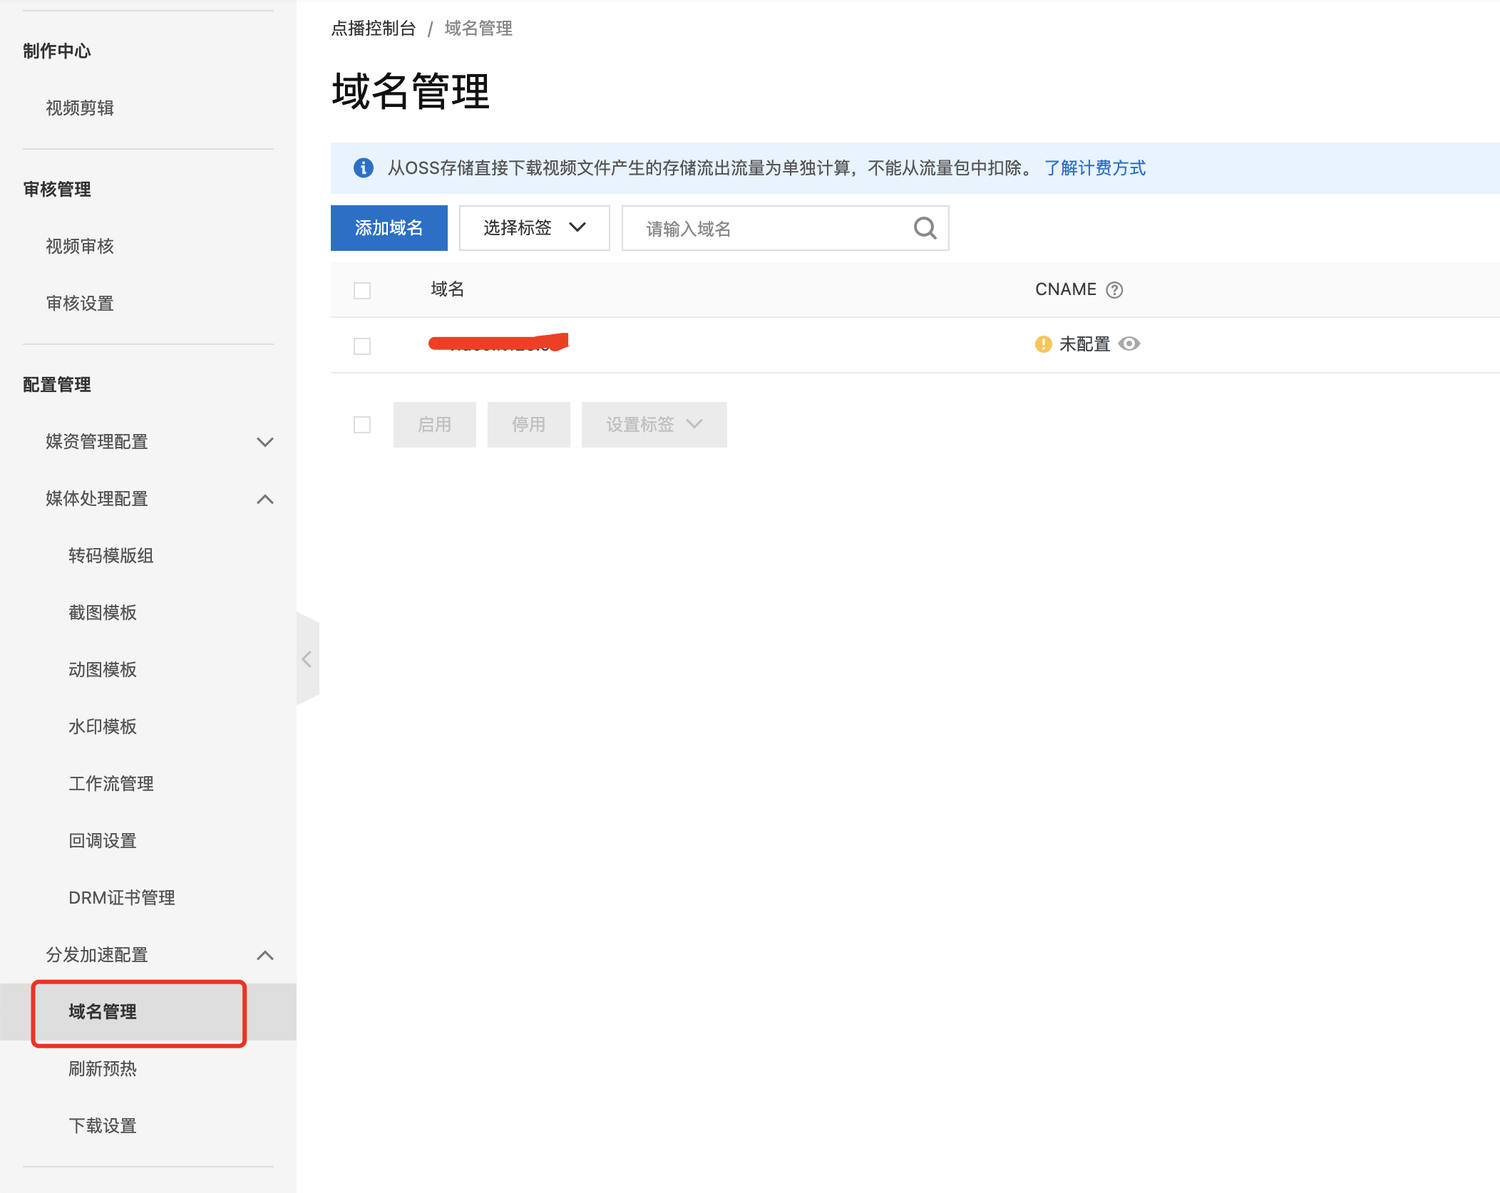This screenshot has width=1500, height=1193.
Task: Open the 选择标签 dropdown
Action: [534, 228]
